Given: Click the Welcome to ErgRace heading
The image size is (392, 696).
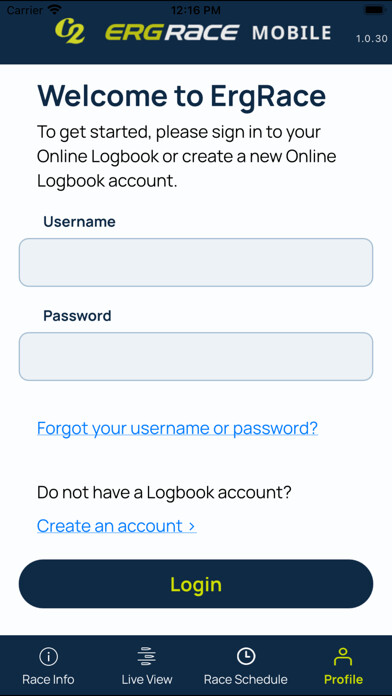Looking at the screenshot, I should (x=182, y=96).
